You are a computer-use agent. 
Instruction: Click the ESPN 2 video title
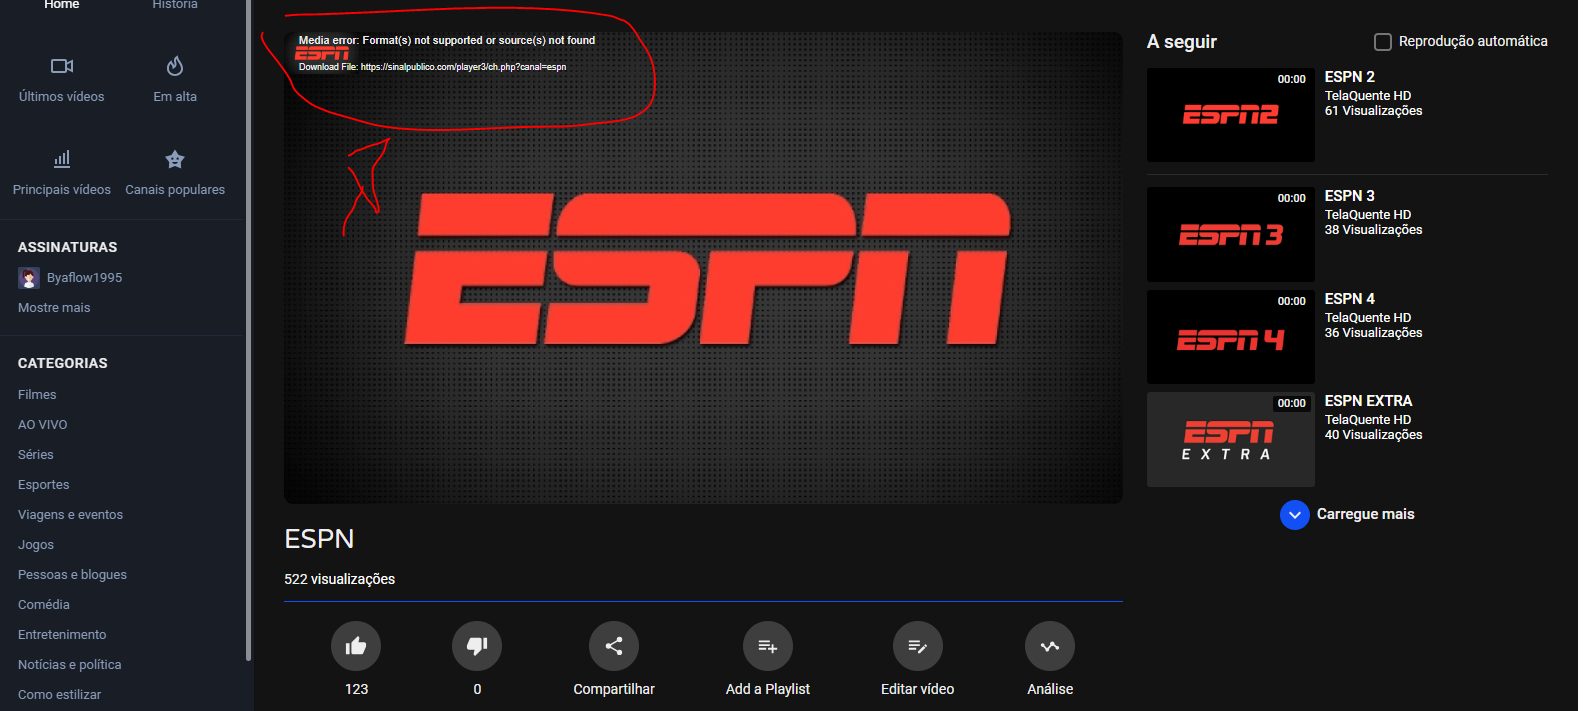[x=1349, y=77]
